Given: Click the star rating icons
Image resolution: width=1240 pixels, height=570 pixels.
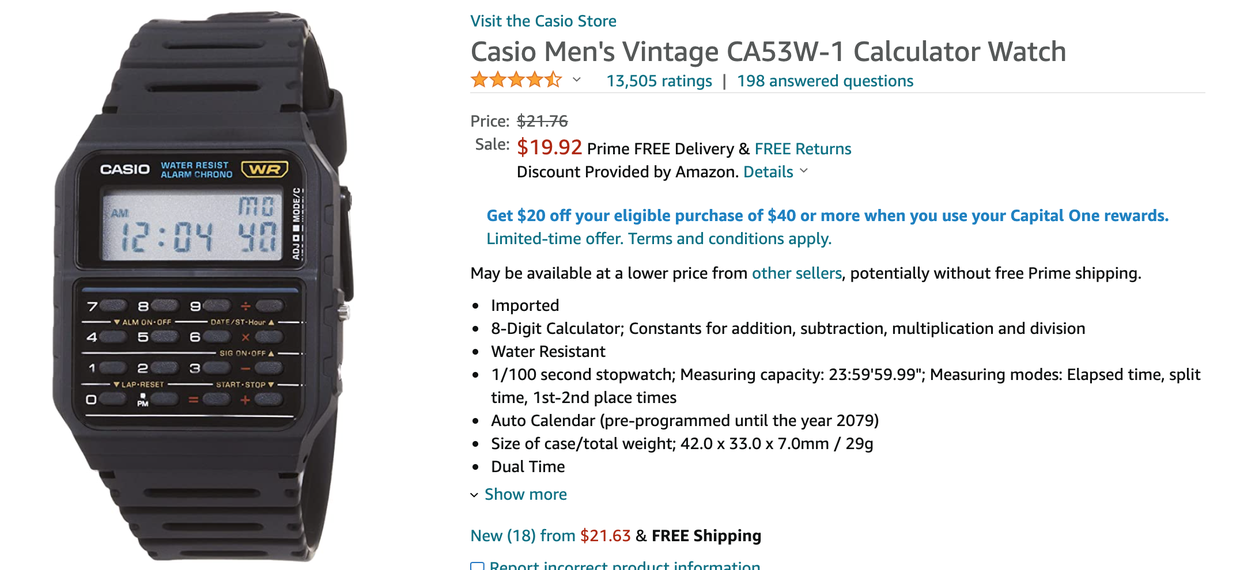Looking at the screenshot, I should tap(516, 80).
